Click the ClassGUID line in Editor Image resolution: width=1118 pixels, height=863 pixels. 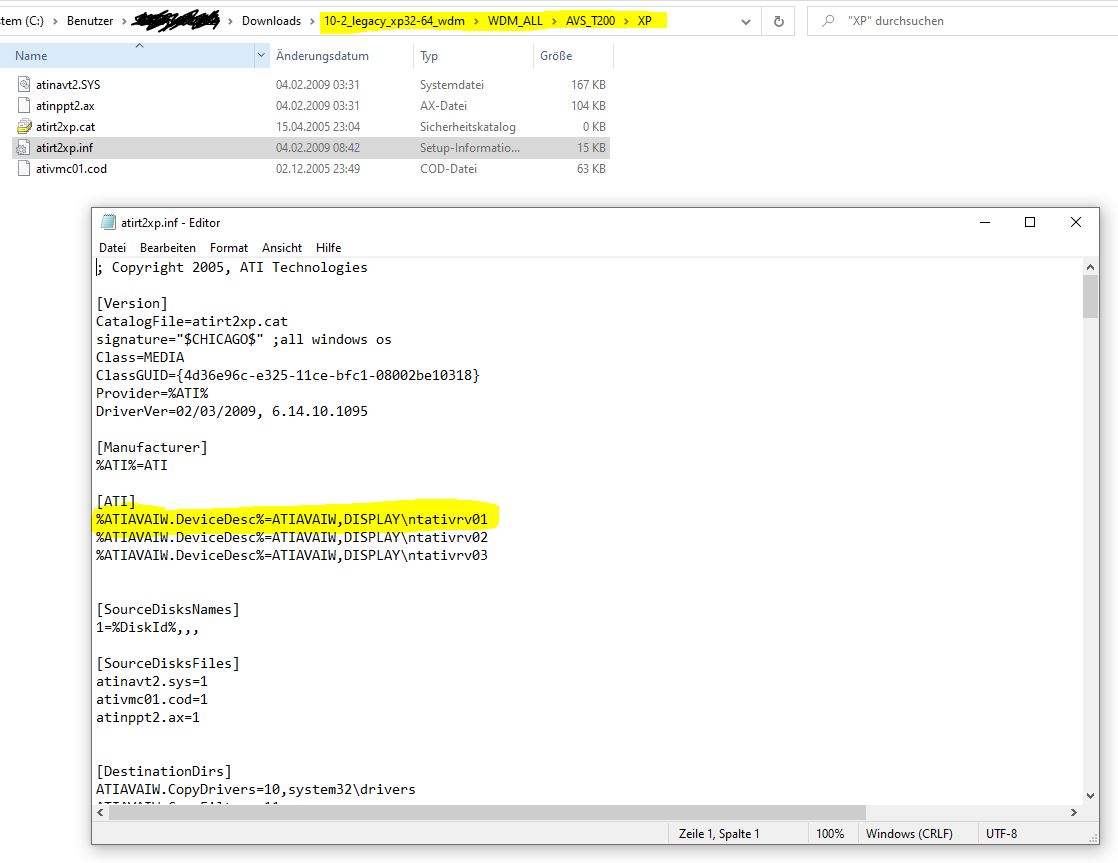[287, 375]
